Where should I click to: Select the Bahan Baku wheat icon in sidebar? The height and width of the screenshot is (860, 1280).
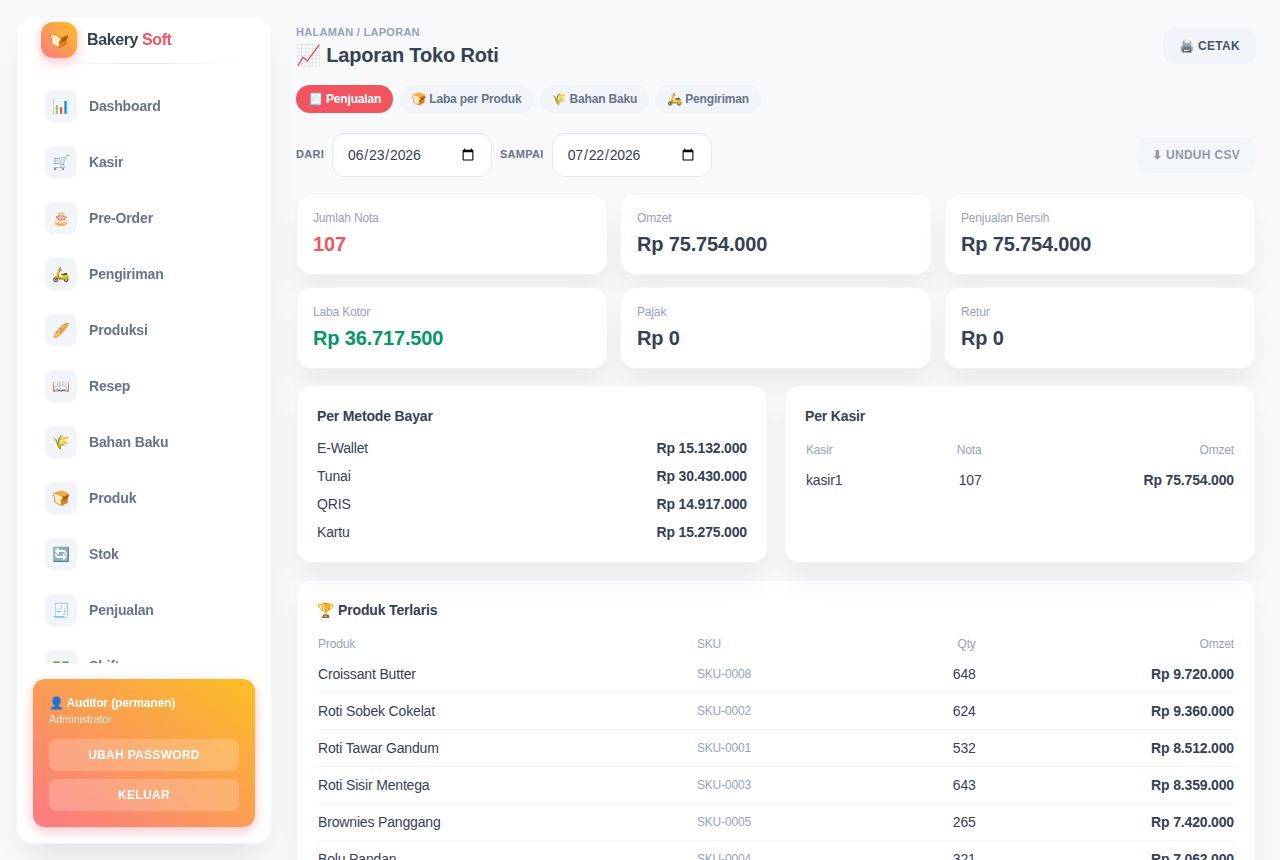(61, 442)
